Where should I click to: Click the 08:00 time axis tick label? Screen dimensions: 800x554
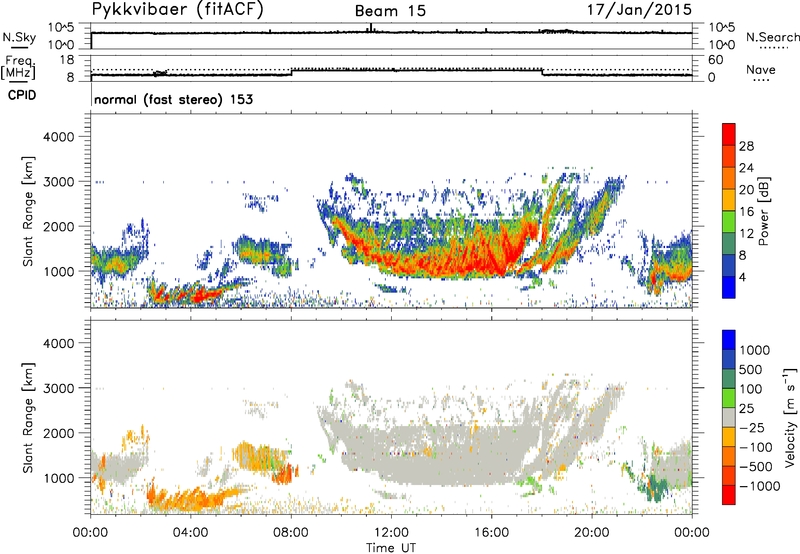point(291,533)
